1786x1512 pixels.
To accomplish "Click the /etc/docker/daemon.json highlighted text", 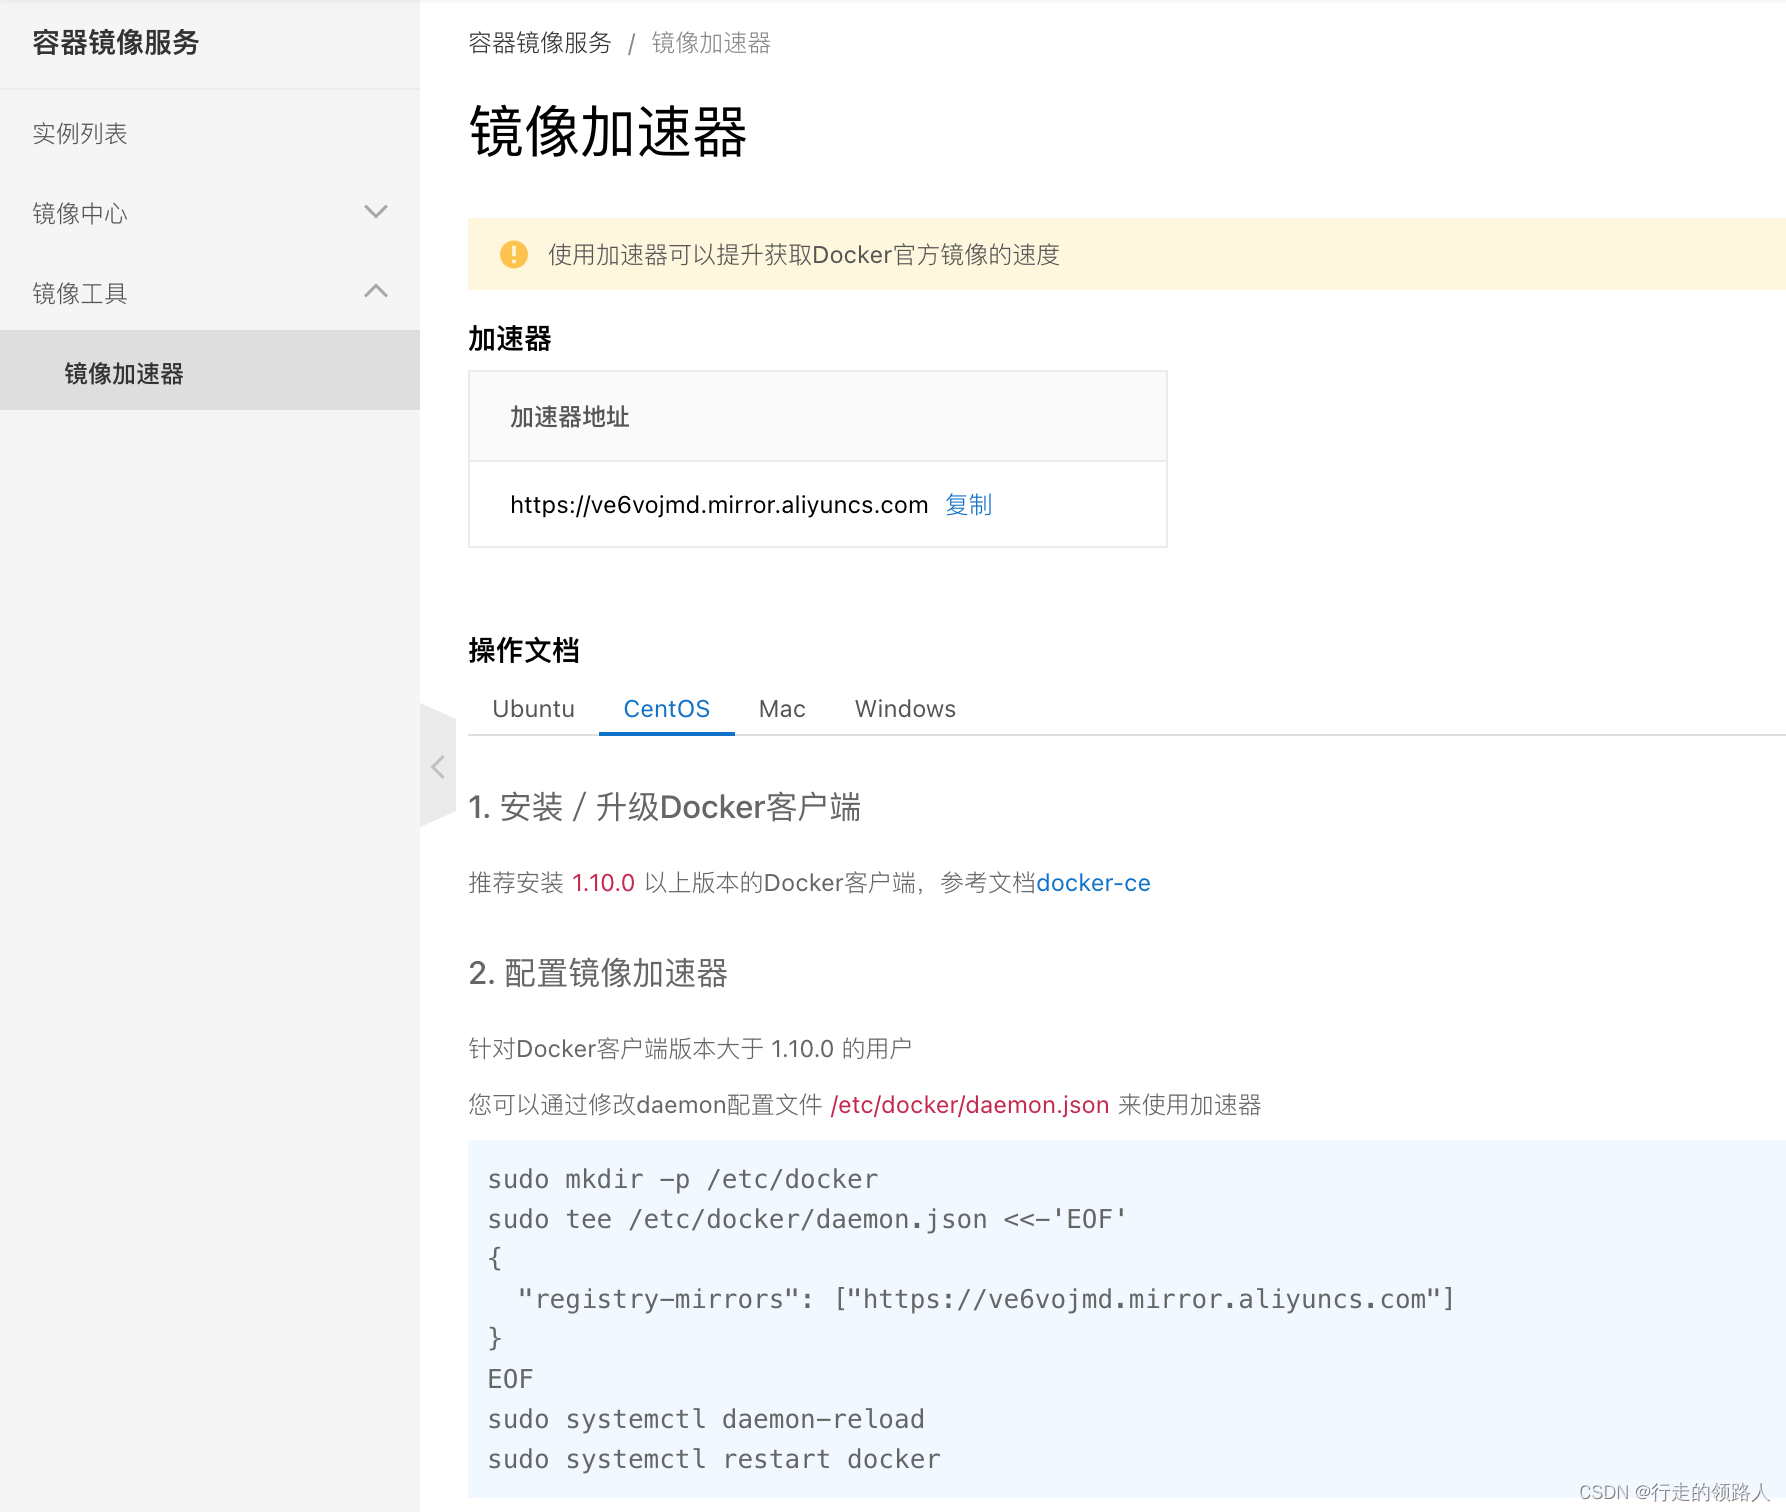I will click(968, 1105).
